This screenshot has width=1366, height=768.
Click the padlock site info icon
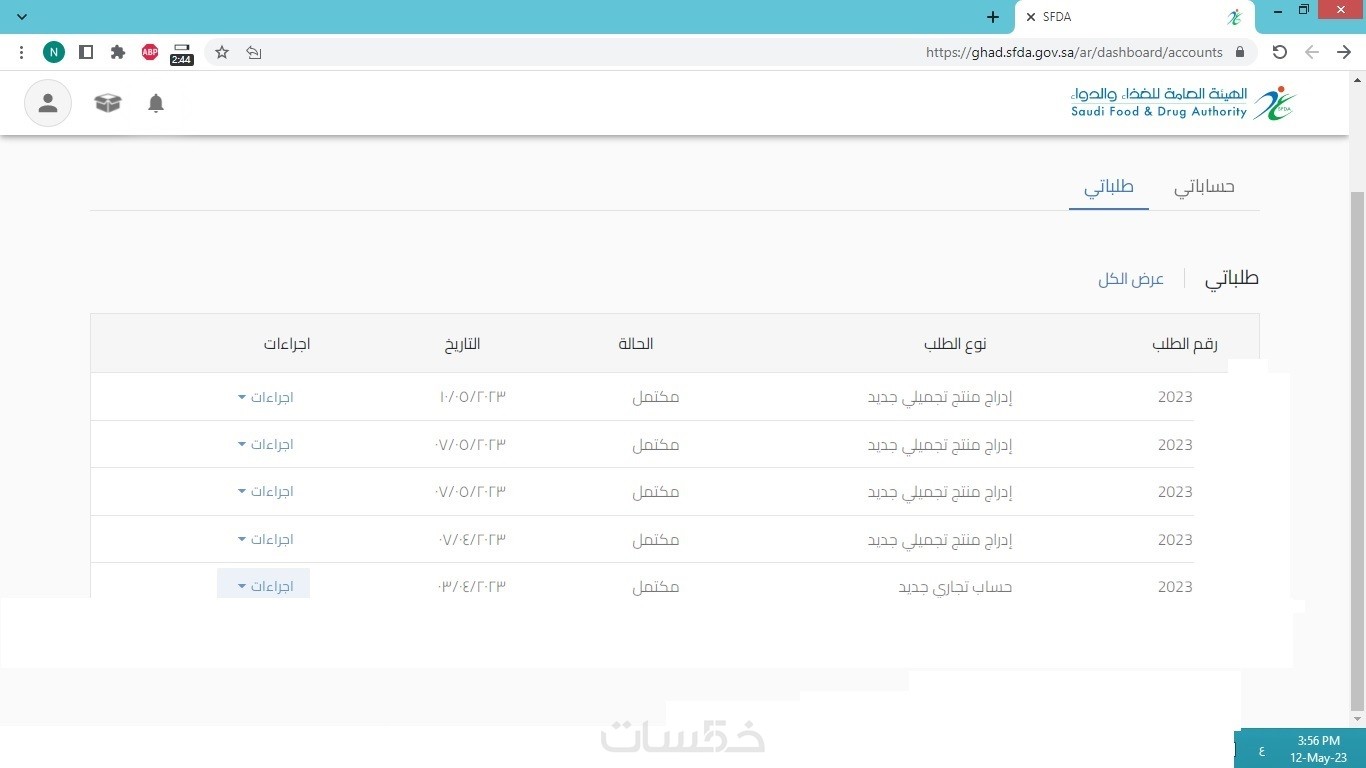tap(1240, 52)
